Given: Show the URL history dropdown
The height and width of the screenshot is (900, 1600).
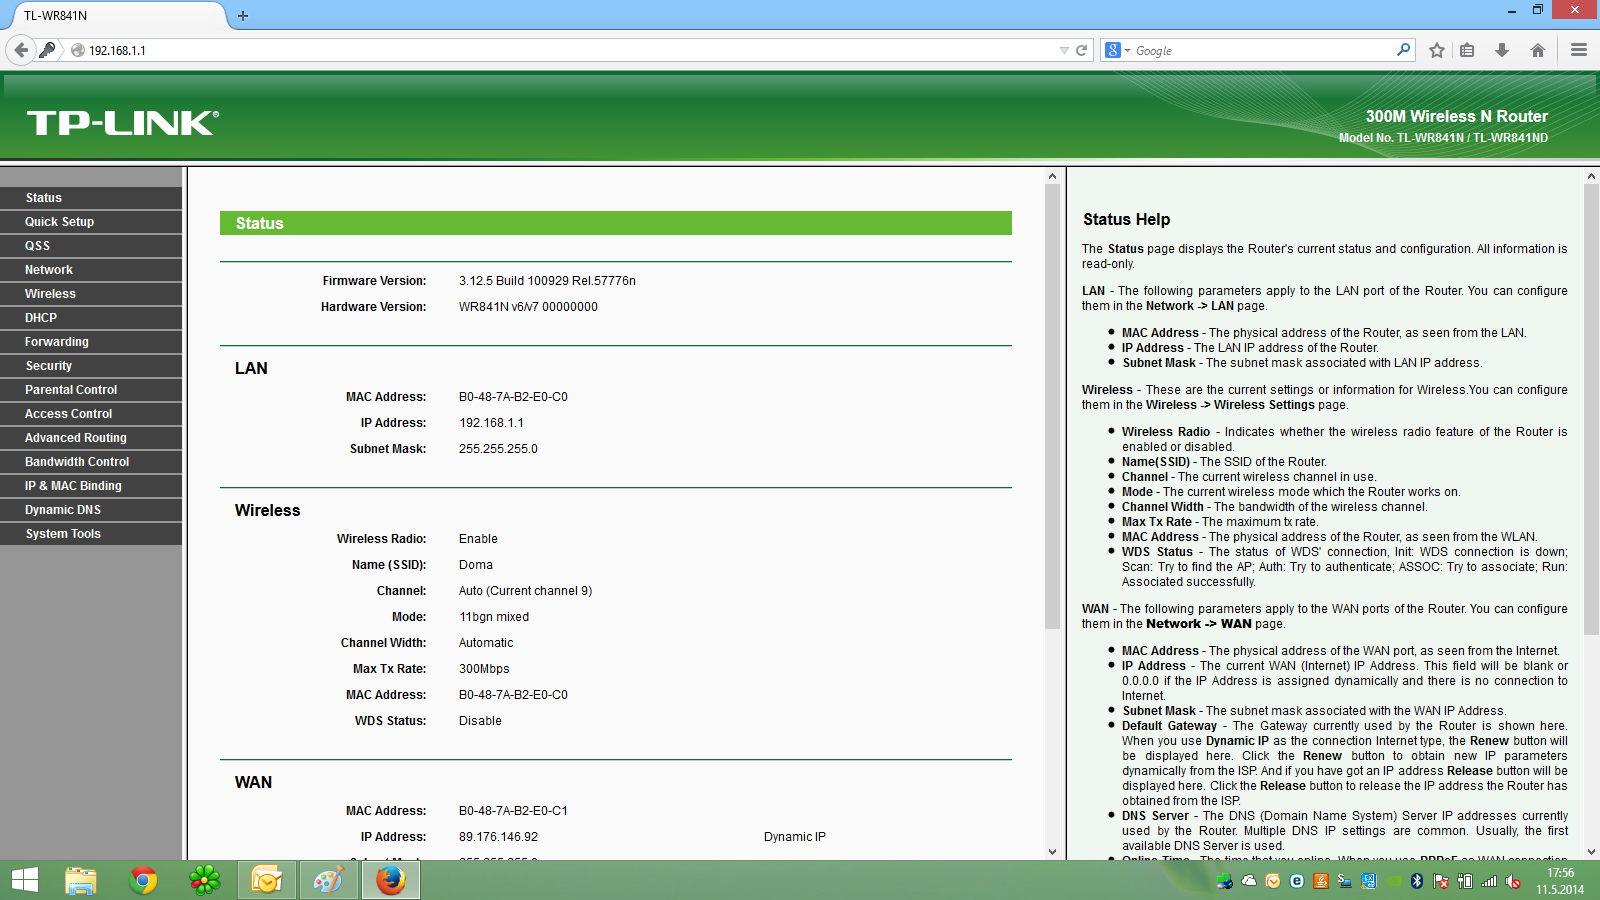Looking at the screenshot, I should (1064, 50).
